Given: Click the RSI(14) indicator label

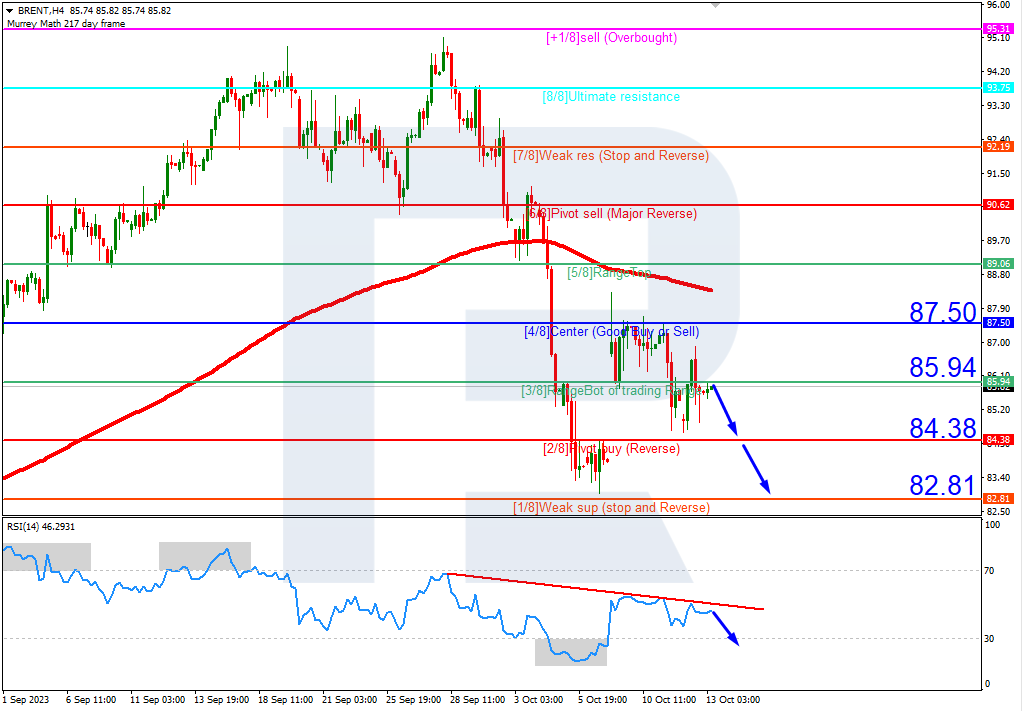Looking at the screenshot, I should pos(40,526).
